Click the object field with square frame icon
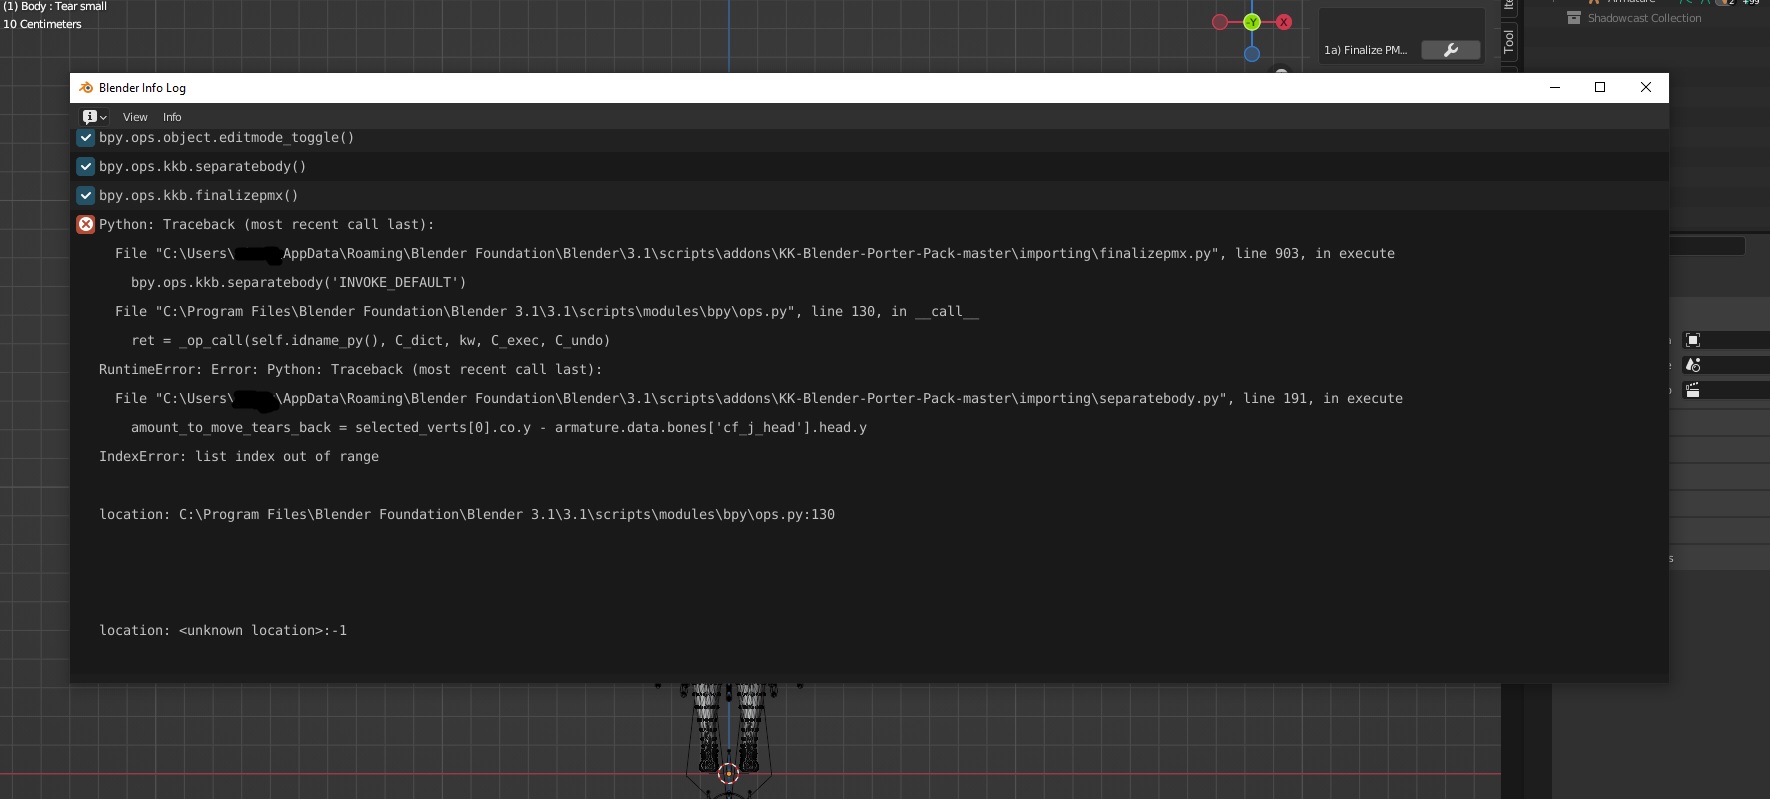The image size is (1770, 799). click(x=1726, y=340)
